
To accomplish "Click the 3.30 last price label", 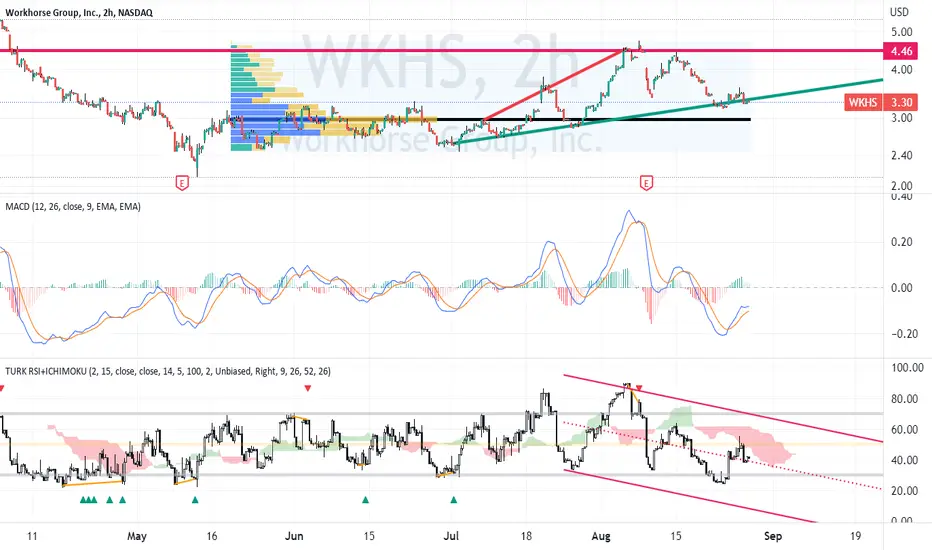I will (901, 102).
